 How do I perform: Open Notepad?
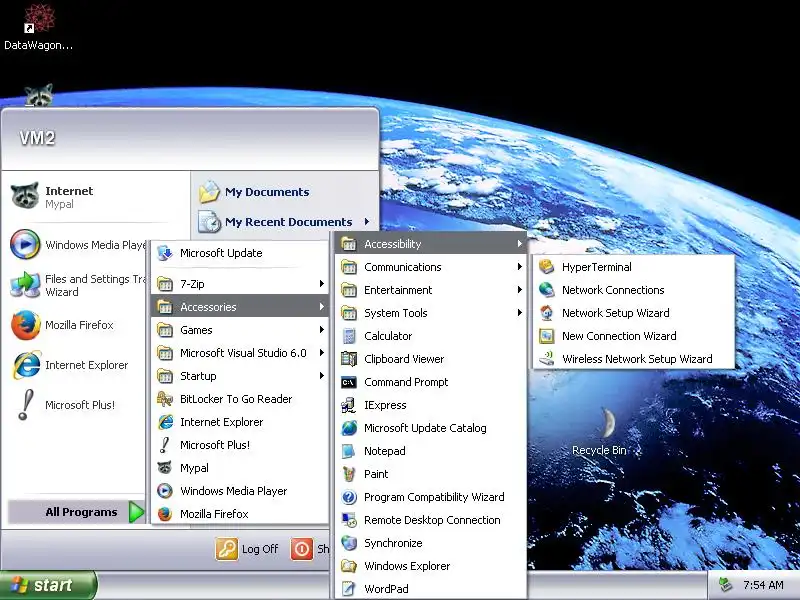pyautogui.click(x=431, y=451)
